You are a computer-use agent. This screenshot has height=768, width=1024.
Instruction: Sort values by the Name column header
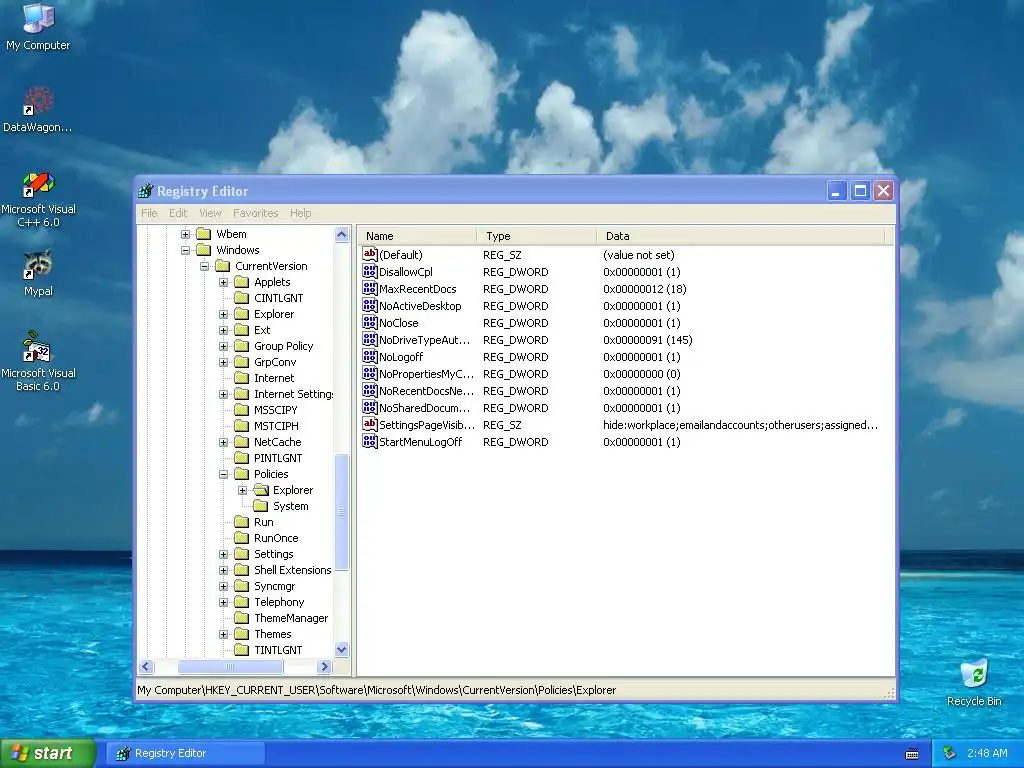(x=417, y=236)
